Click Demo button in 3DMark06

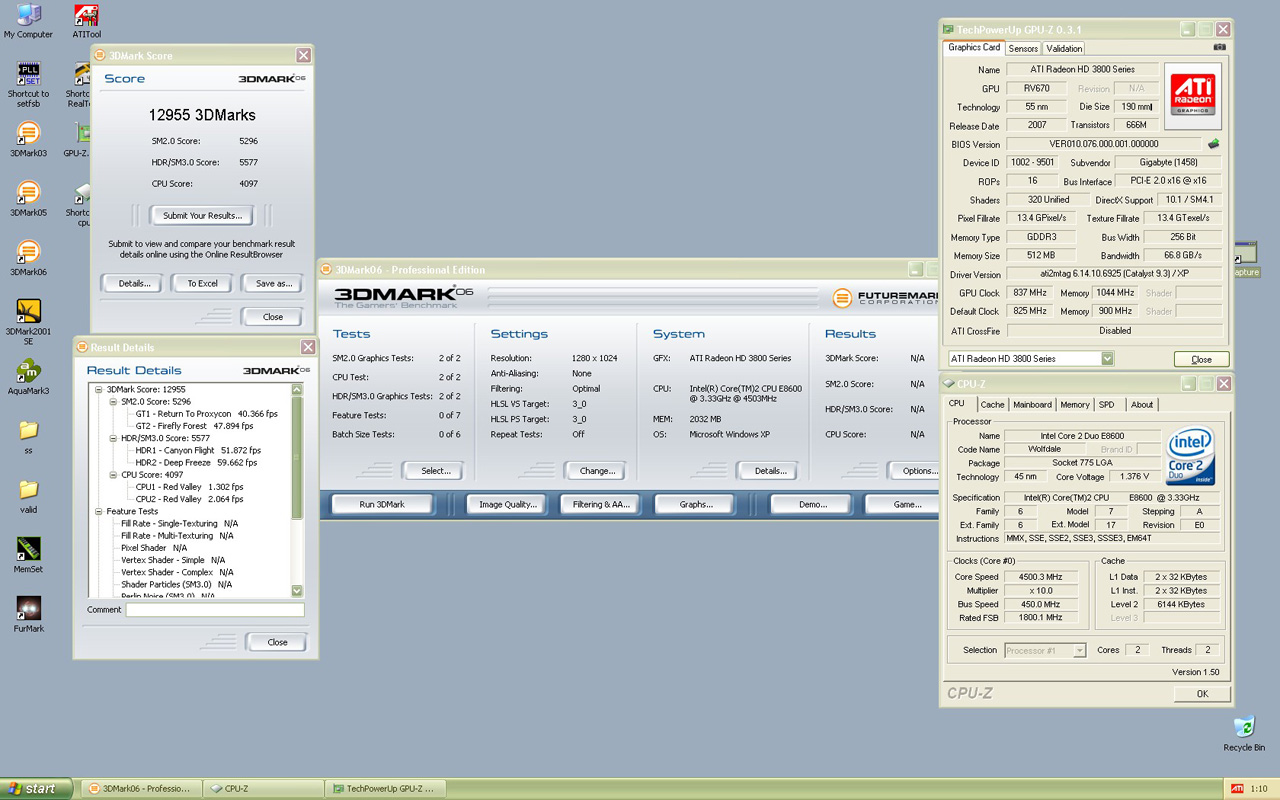813,504
